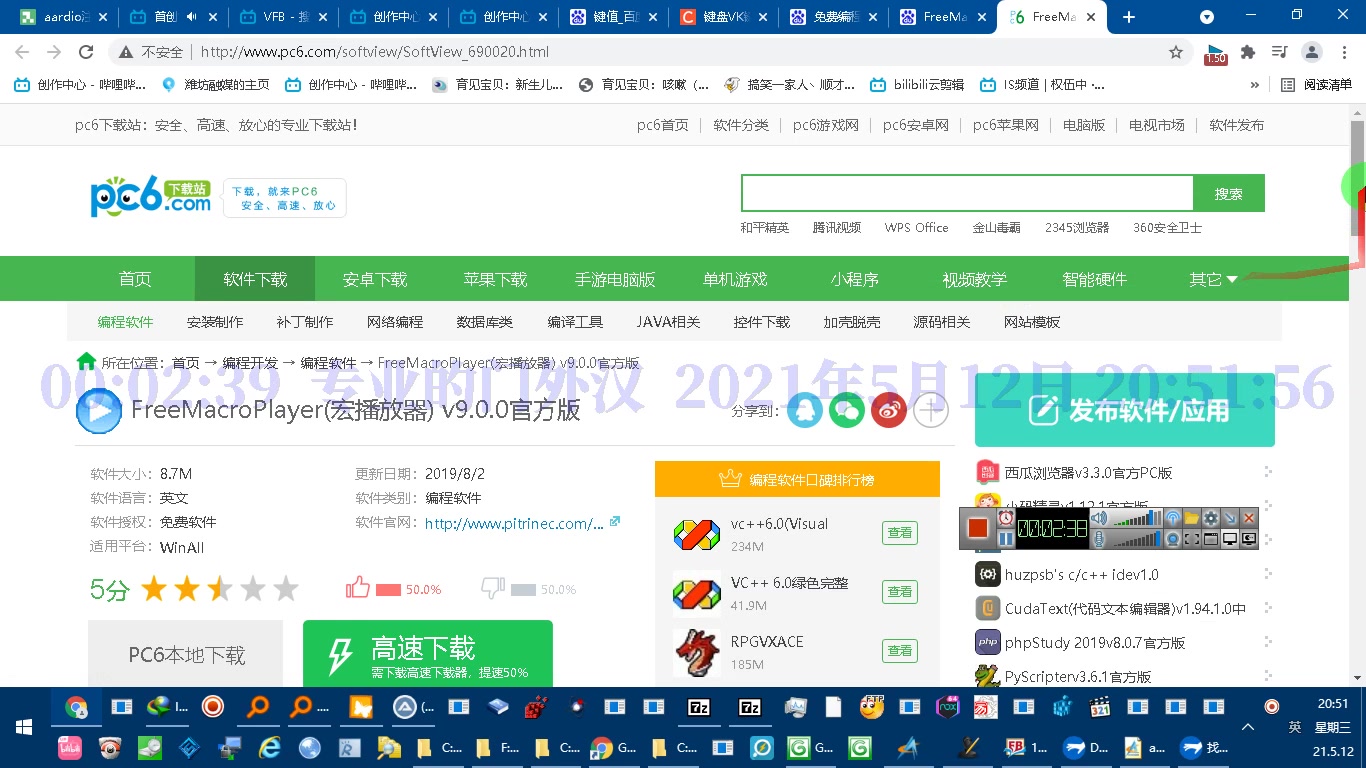Toggle the recorder's webcam icon

pyautogui.click(x=1173, y=539)
